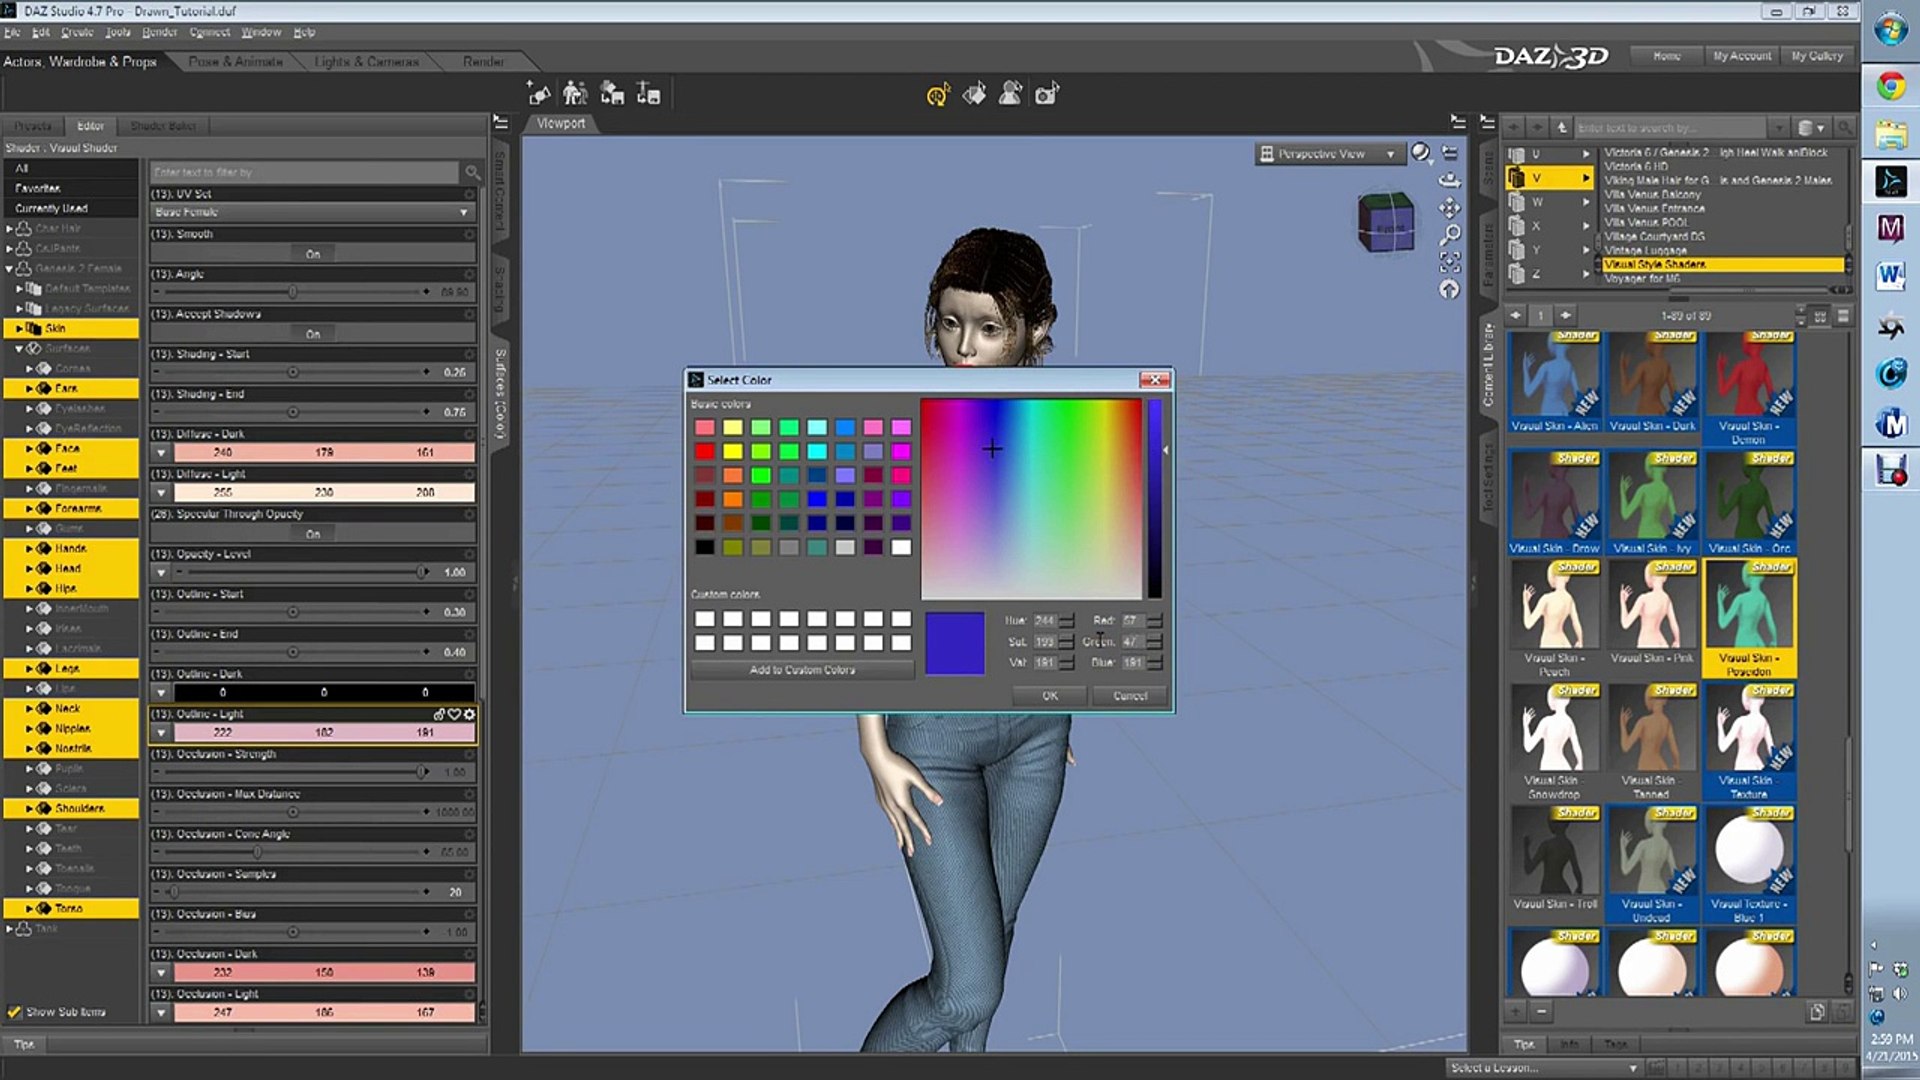Switch to the Pose & Animate tab

[x=236, y=62]
